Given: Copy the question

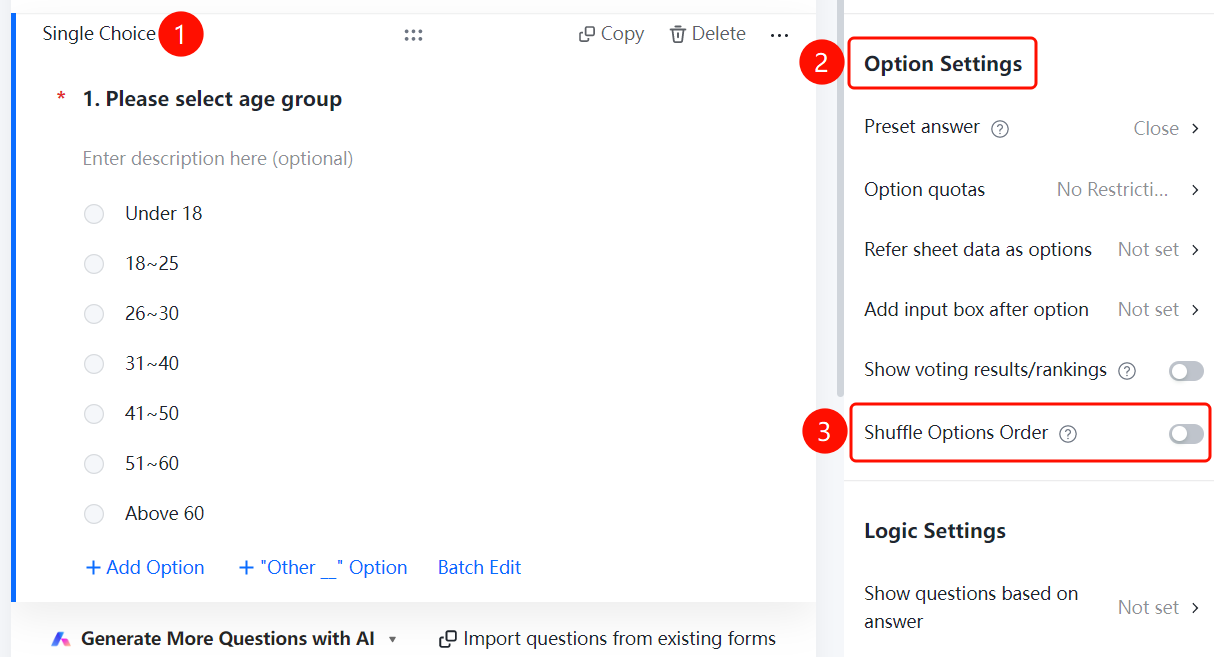Looking at the screenshot, I should point(611,34).
